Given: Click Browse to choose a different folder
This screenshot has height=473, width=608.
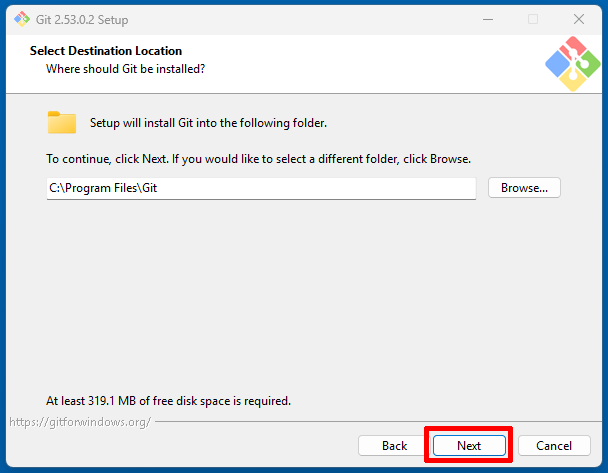Looking at the screenshot, I should pyautogui.click(x=524, y=188).
